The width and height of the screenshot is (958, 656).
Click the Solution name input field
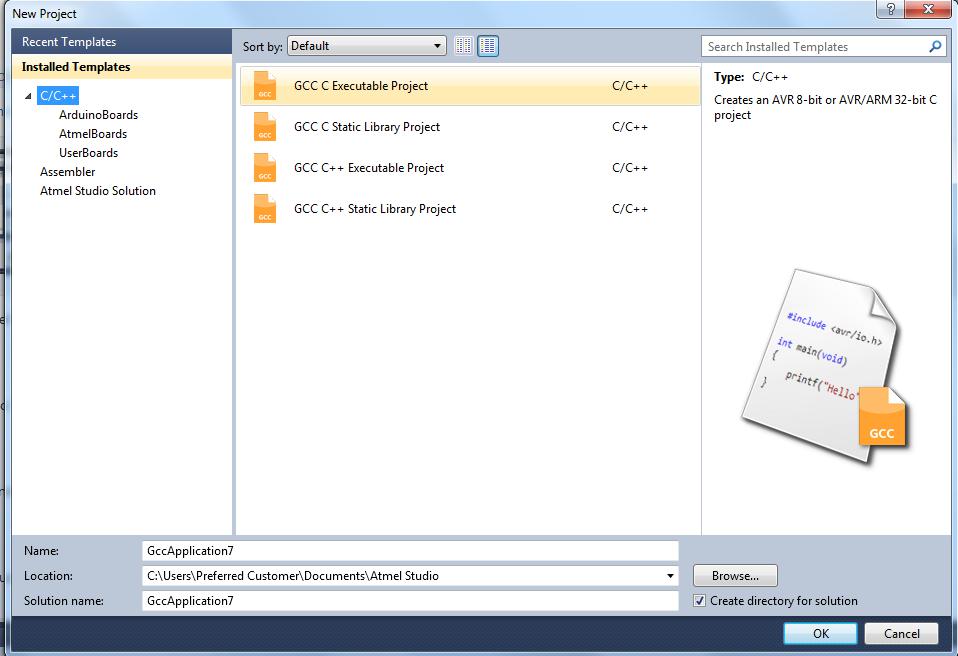(x=410, y=601)
